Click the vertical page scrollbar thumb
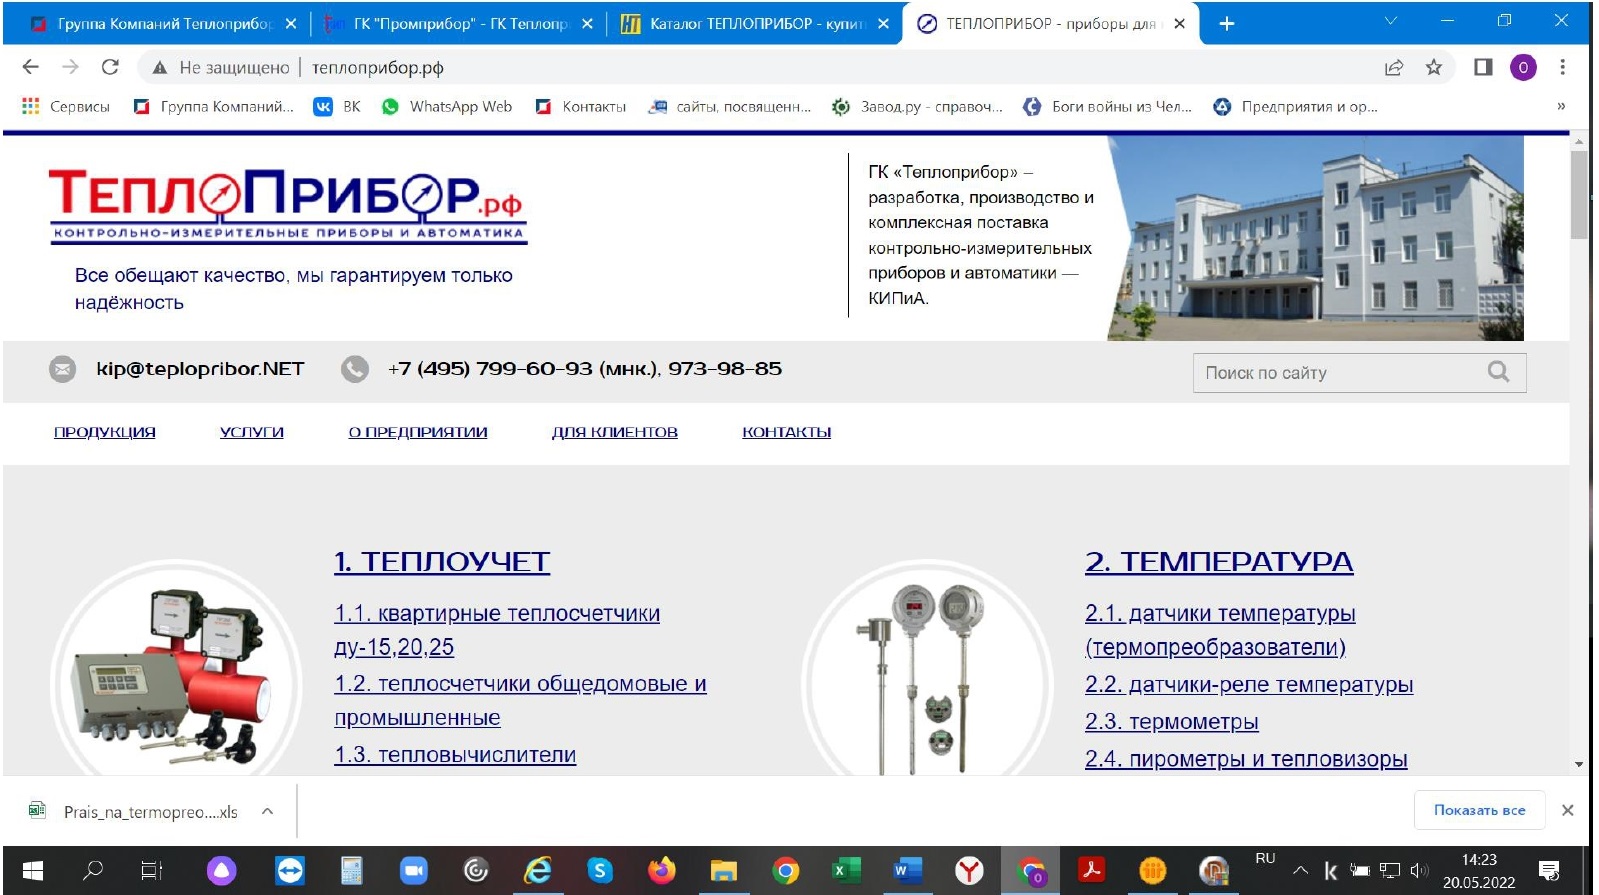Screen dimensions: 1599x895 coord(1579,195)
